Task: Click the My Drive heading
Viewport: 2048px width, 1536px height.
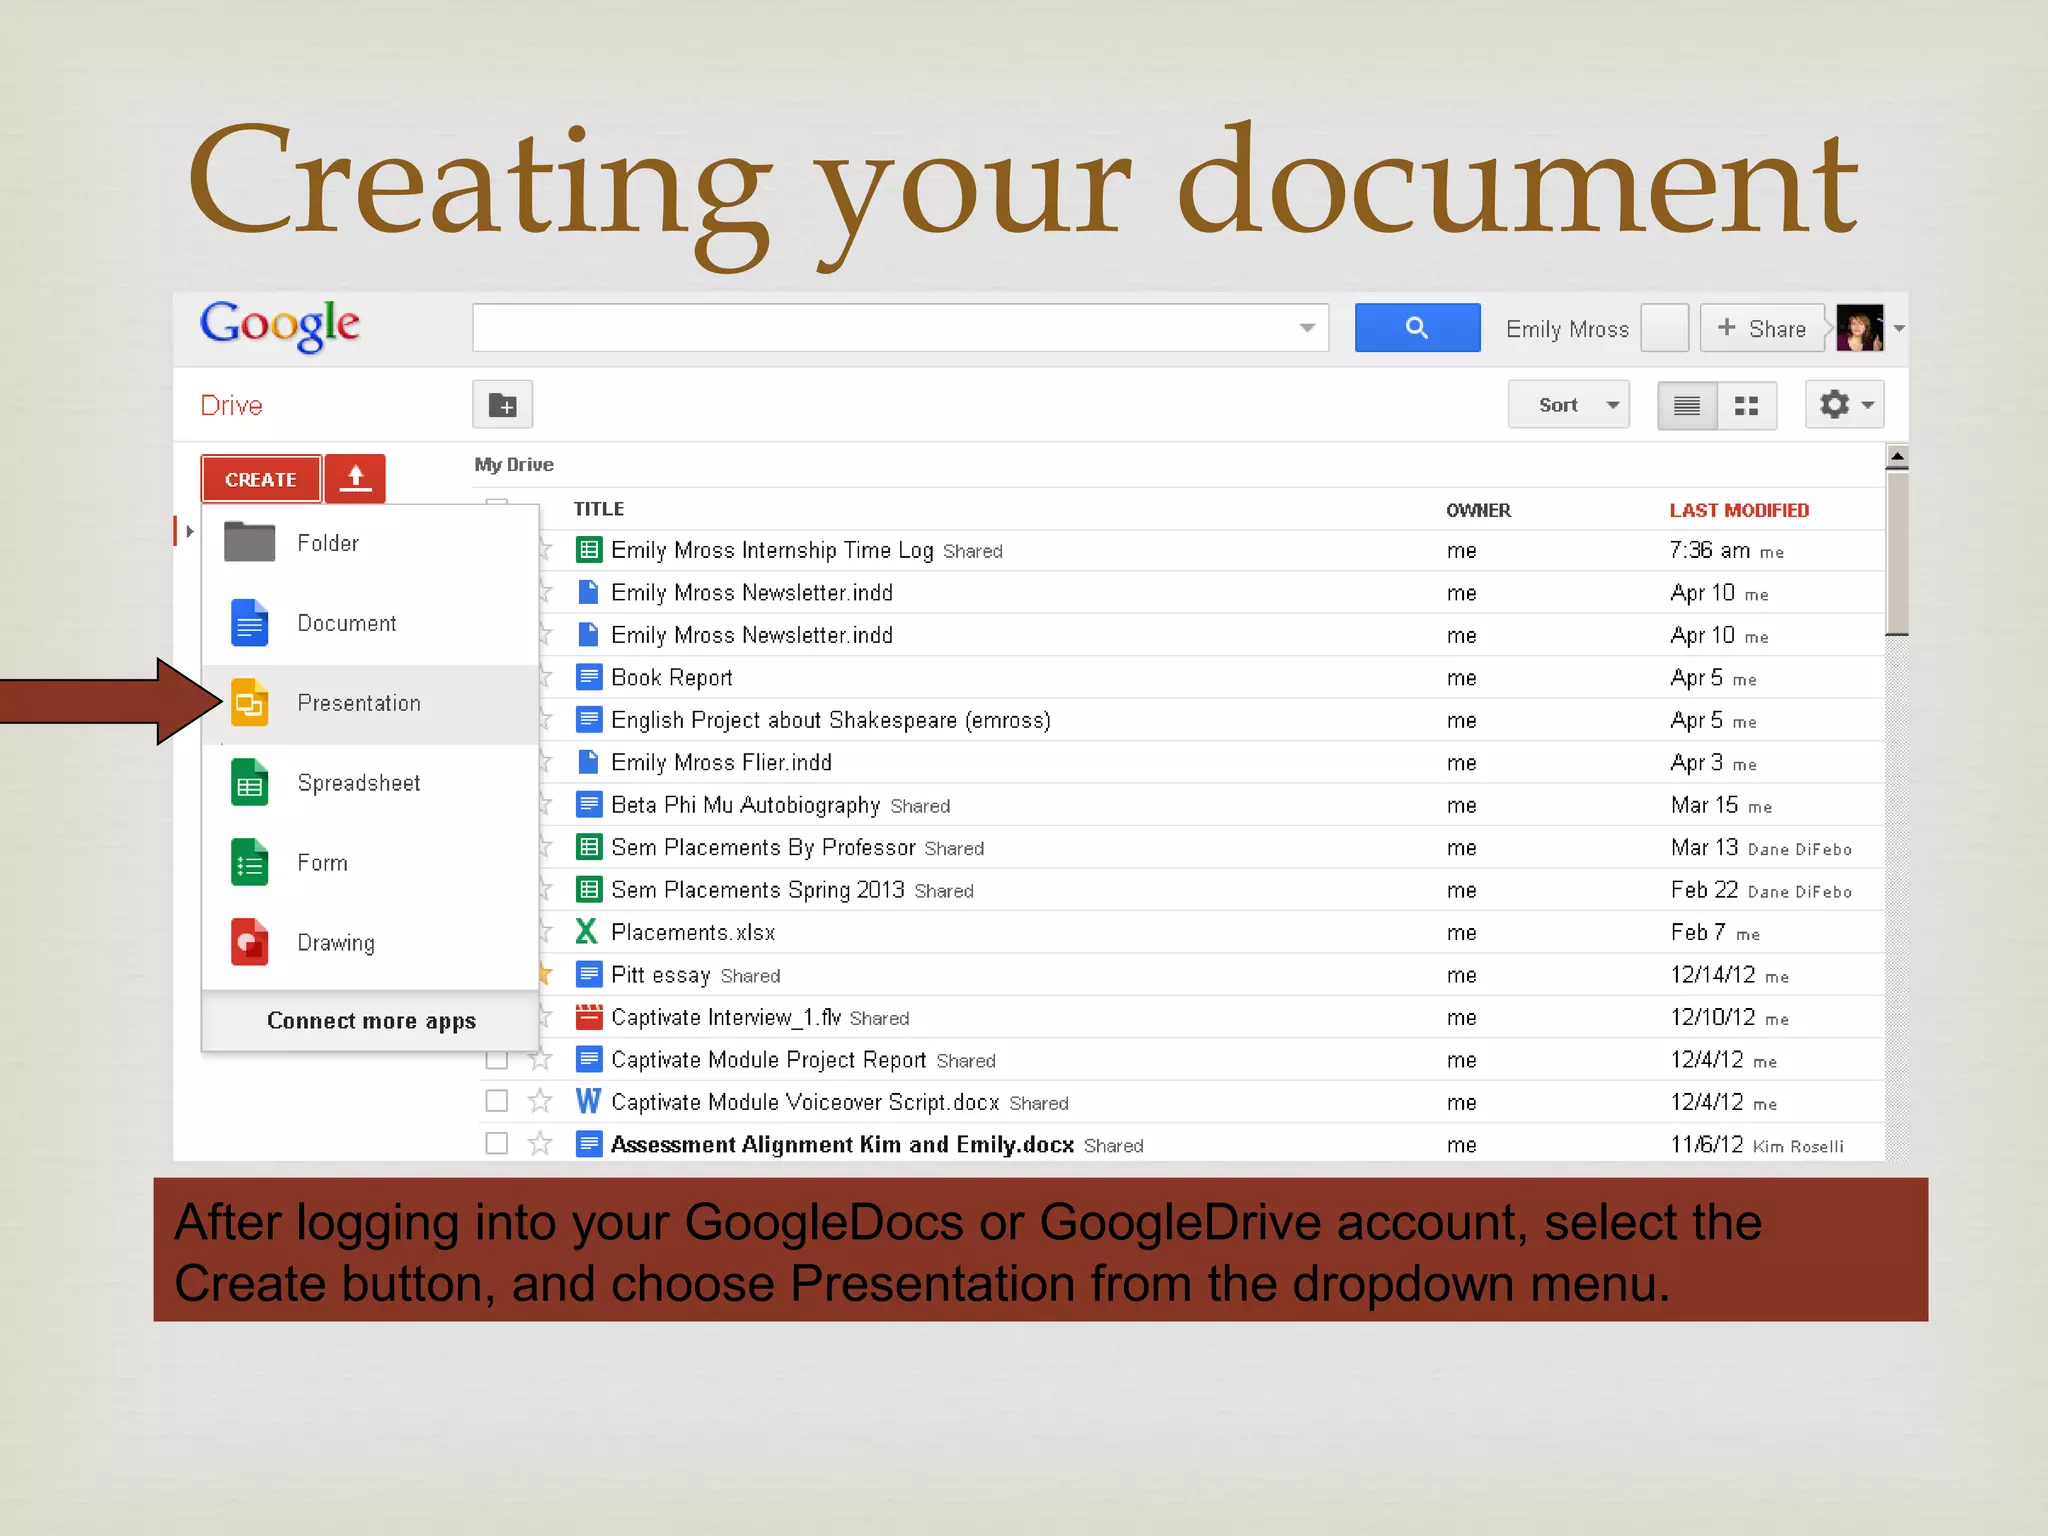Action: pyautogui.click(x=514, y=464)
